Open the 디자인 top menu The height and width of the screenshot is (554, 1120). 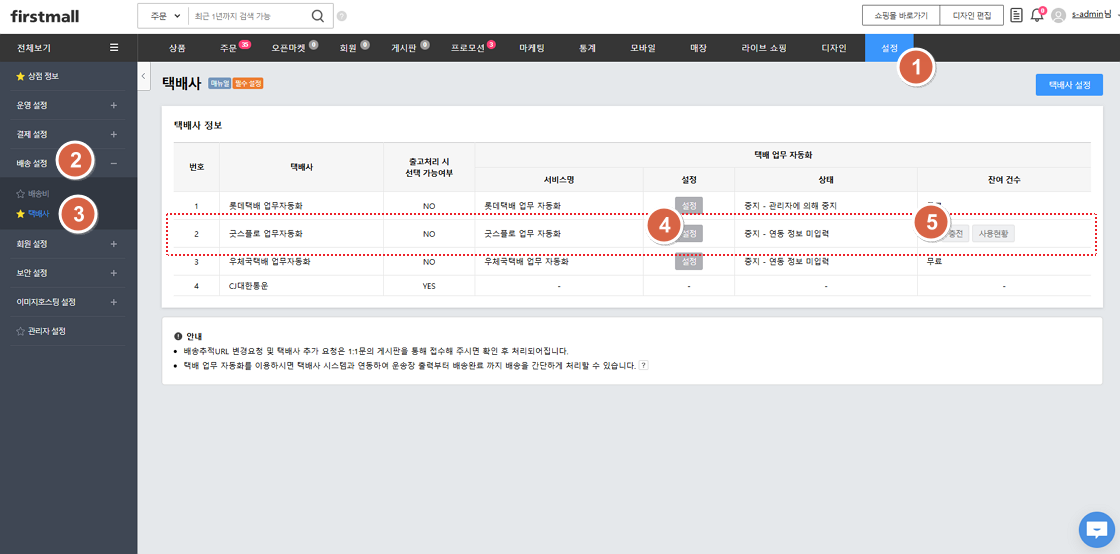tap(834, 49)
